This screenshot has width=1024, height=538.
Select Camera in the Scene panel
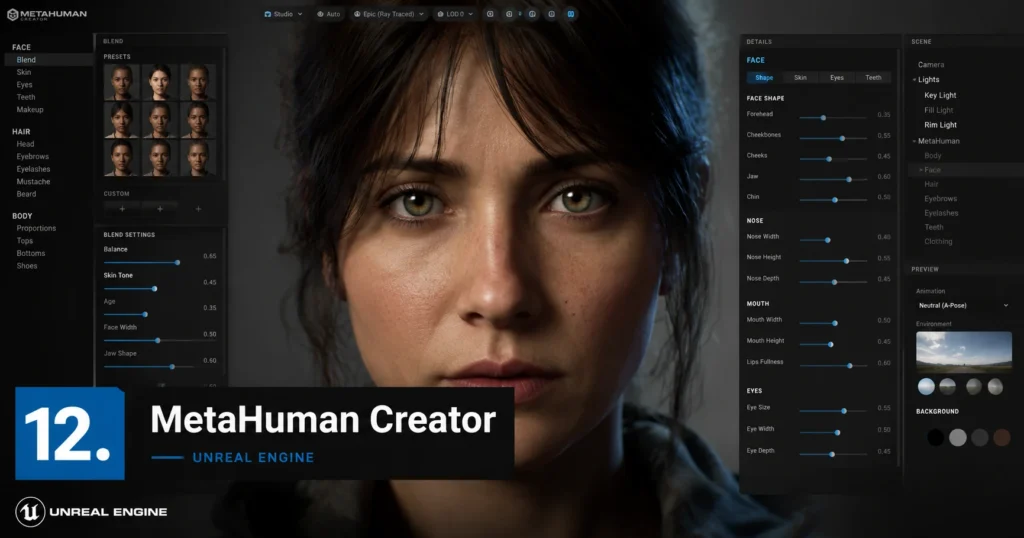coord(931,65)
